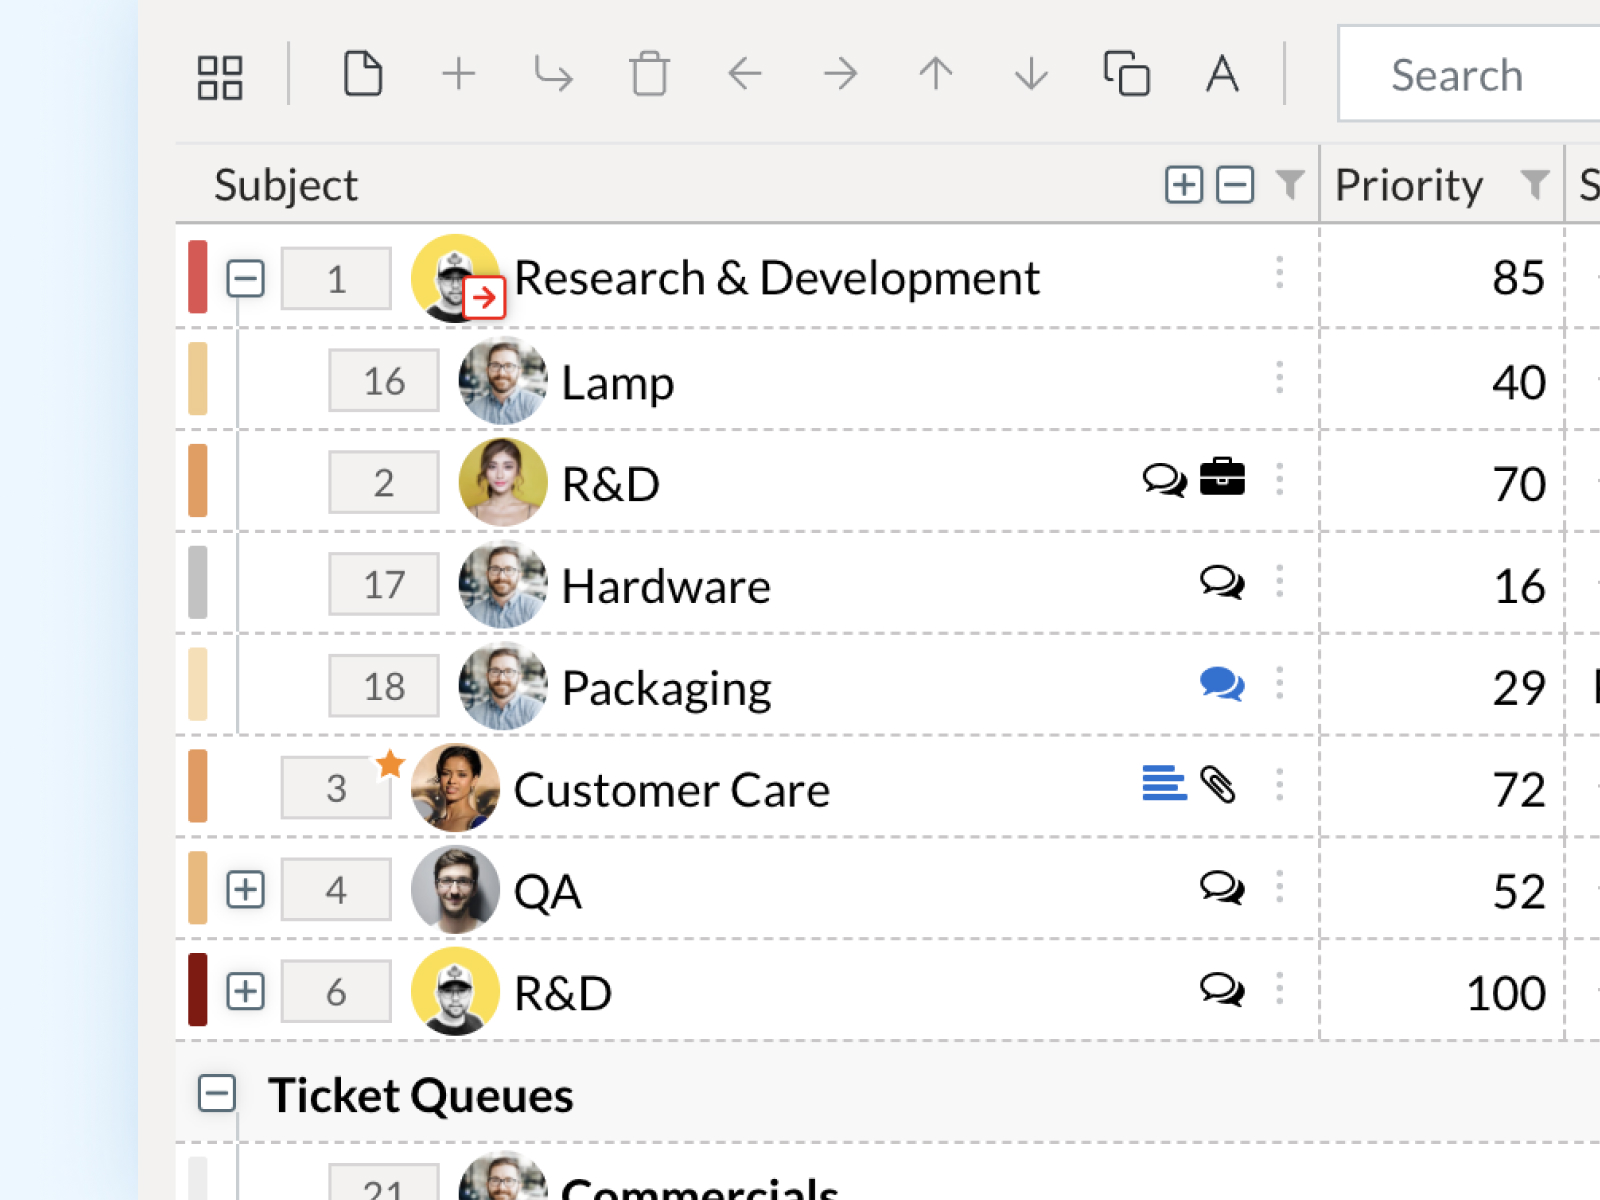Click the trash delete icon
Image resolution: width=1600 pixels, height=1200 pixels.
point(649,74)
